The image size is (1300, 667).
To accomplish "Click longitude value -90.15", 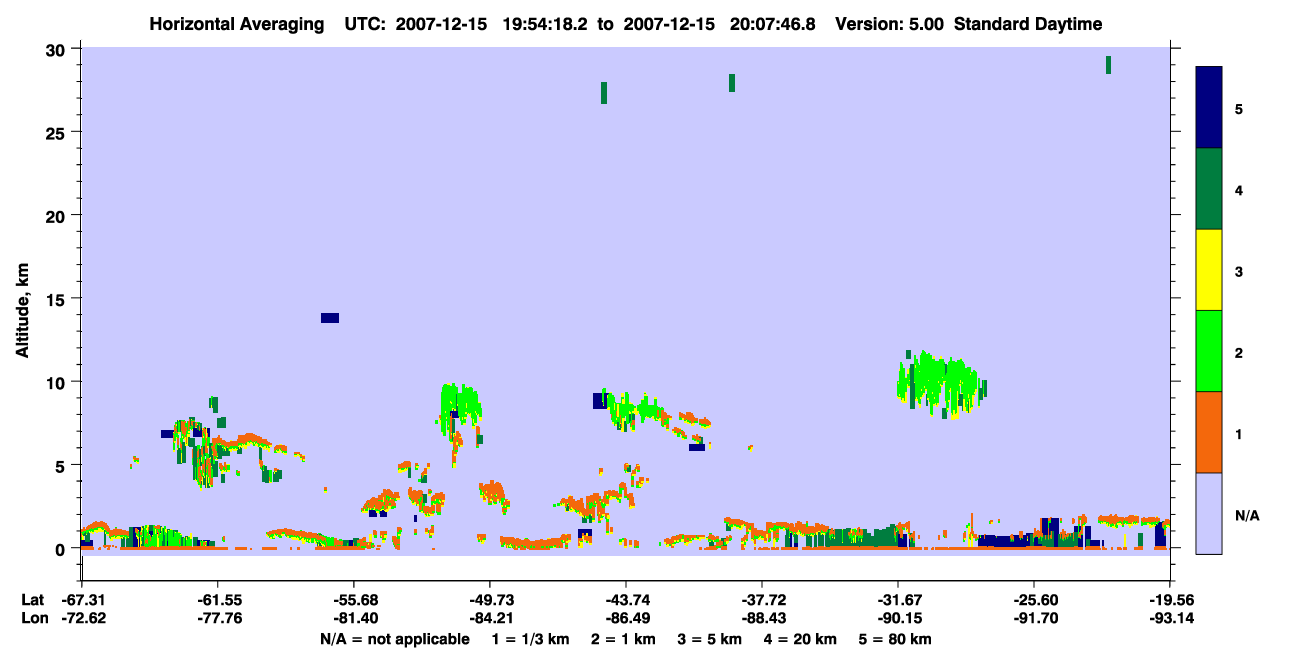I will (x=898, y=618).
